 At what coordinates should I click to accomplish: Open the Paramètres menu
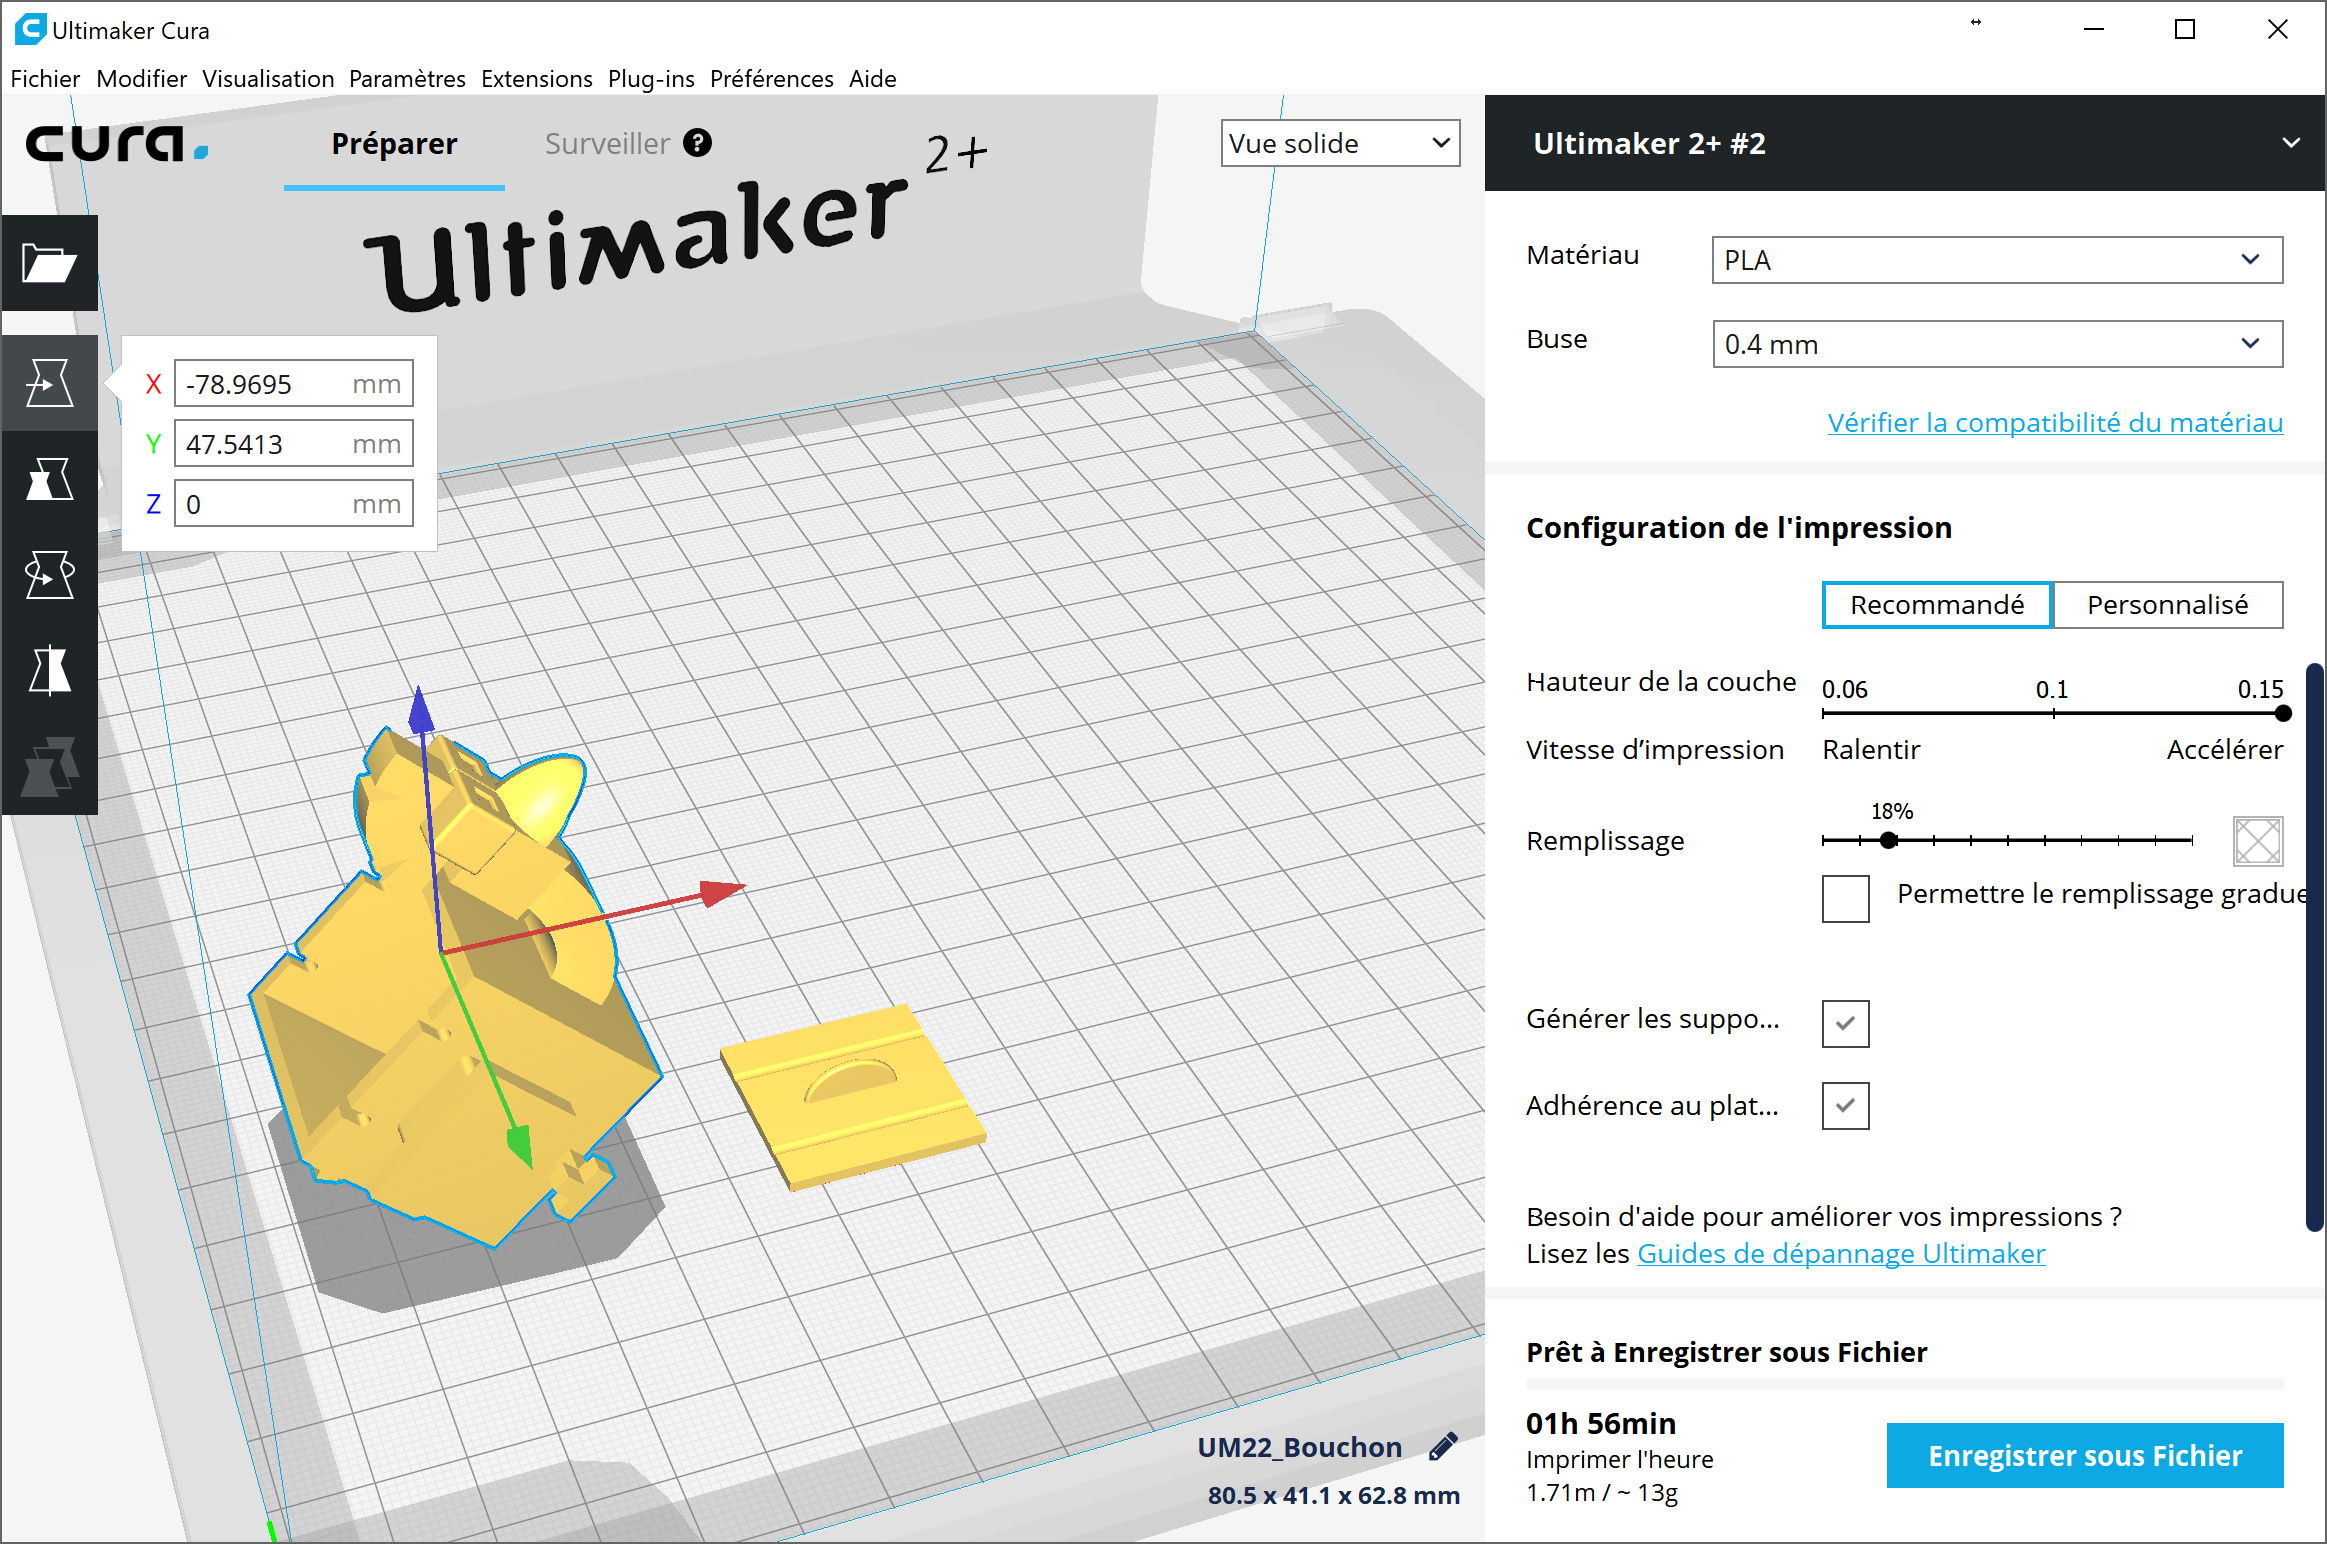(x=407, y=78)
